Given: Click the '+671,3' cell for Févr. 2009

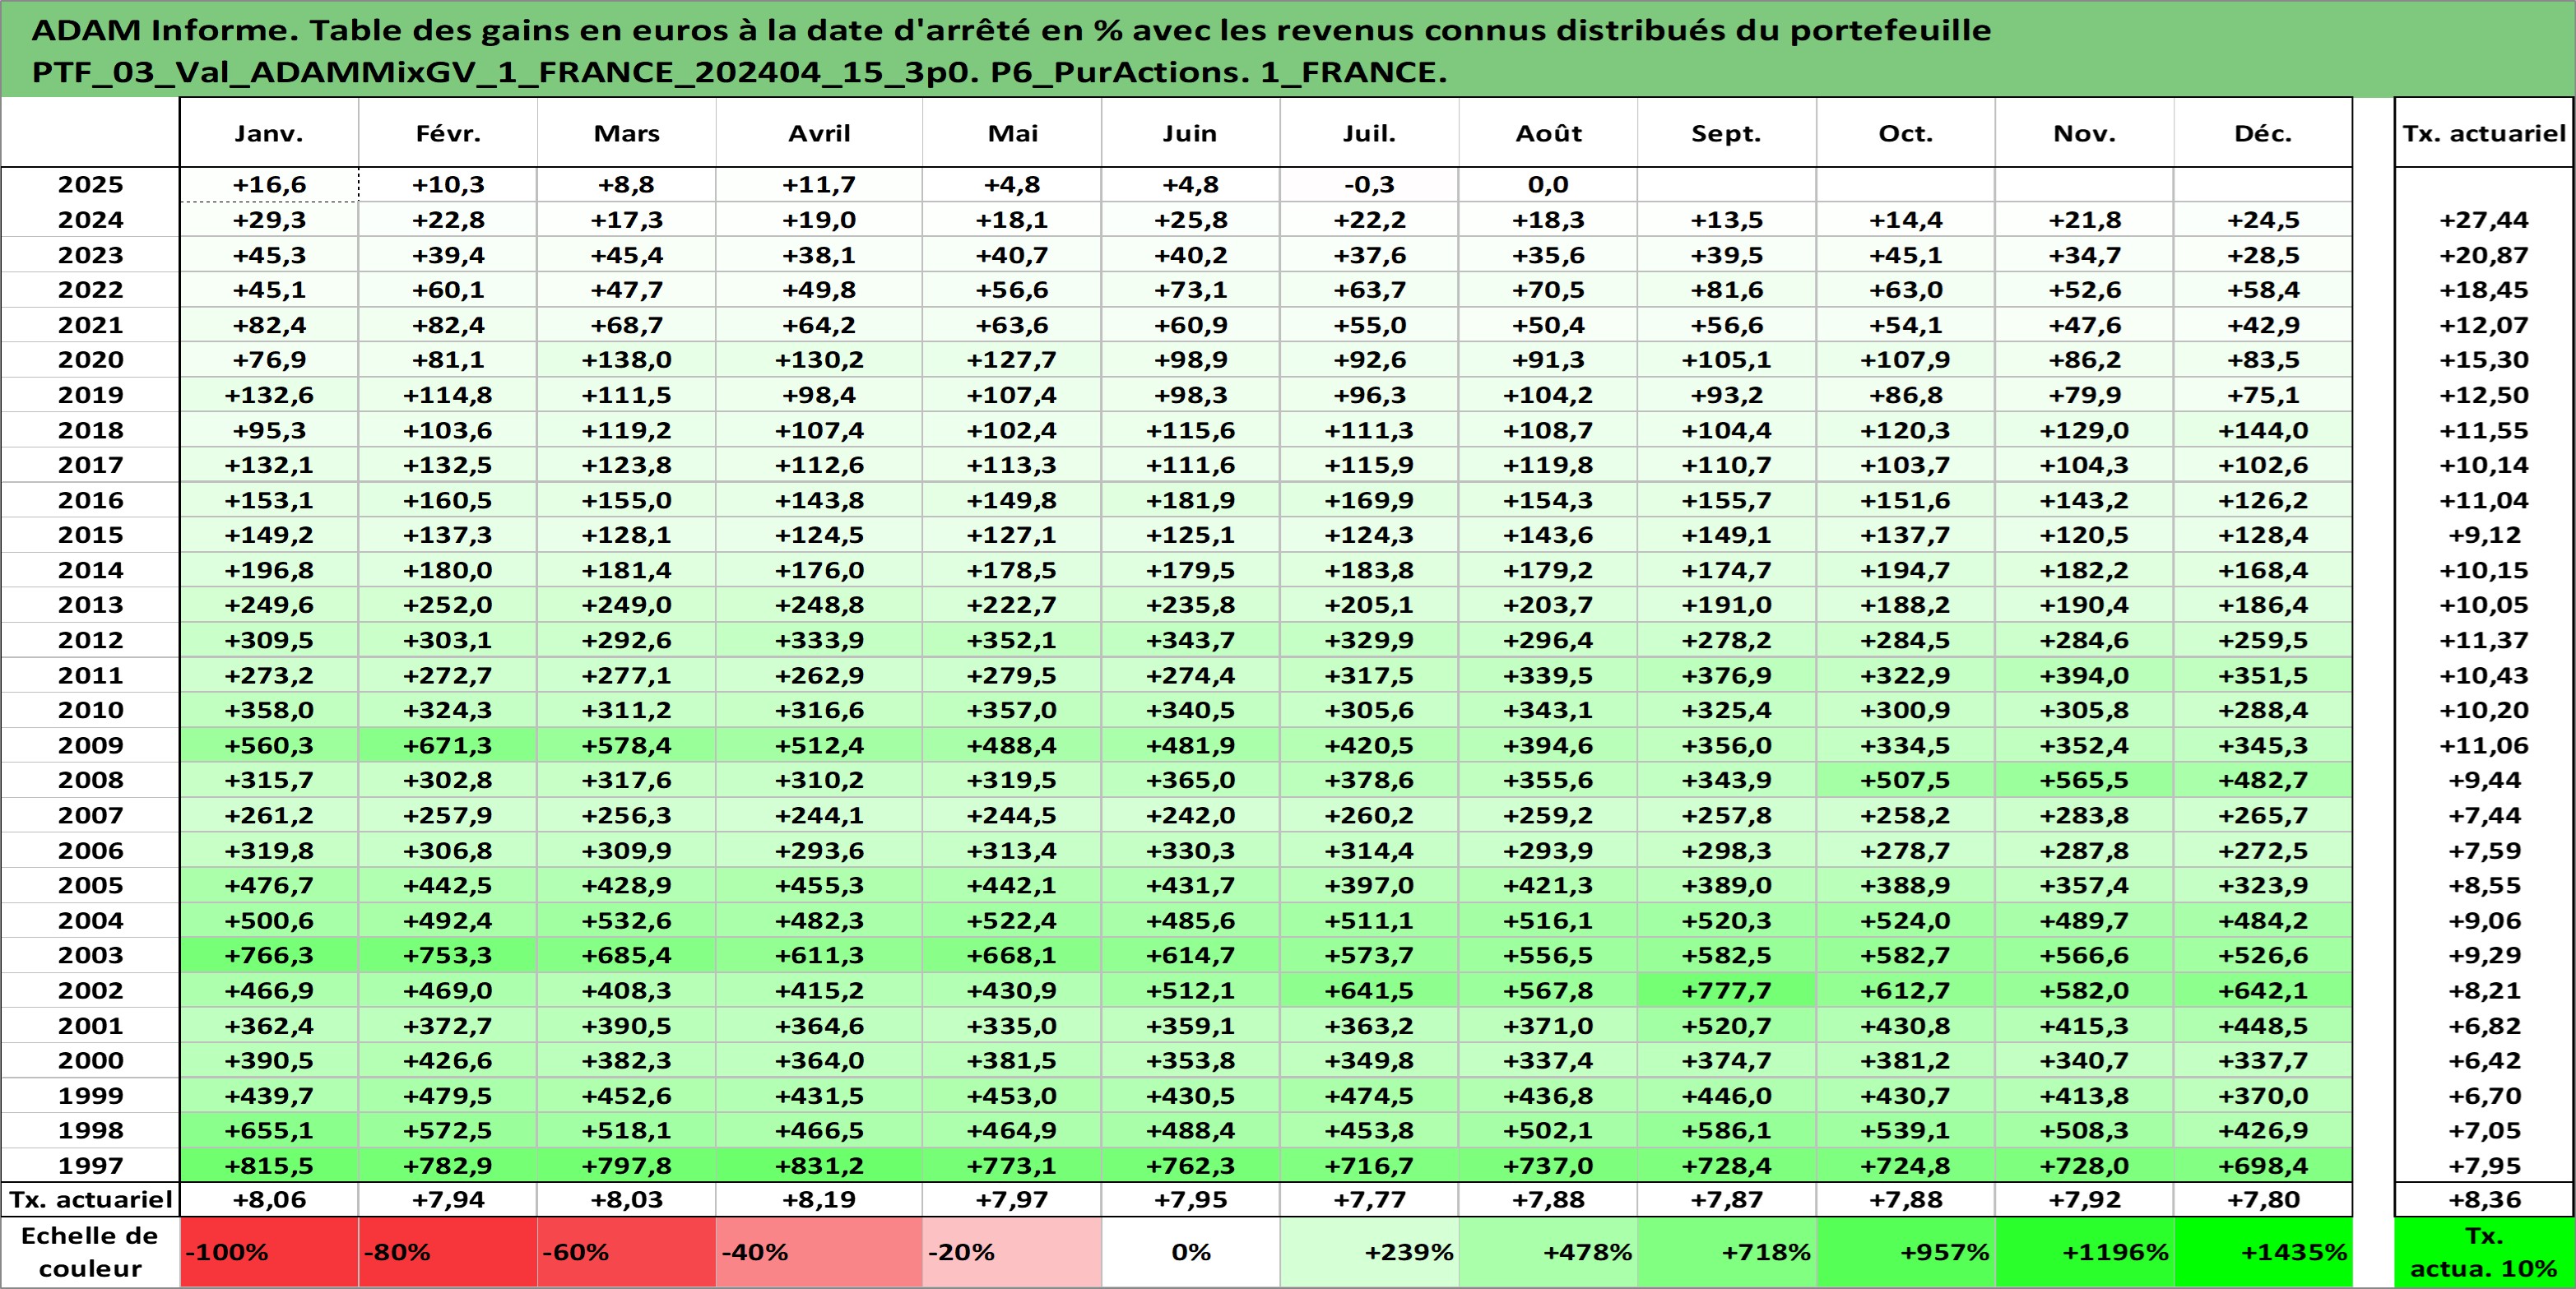Looking at the screenshot, I should point(448,745).
